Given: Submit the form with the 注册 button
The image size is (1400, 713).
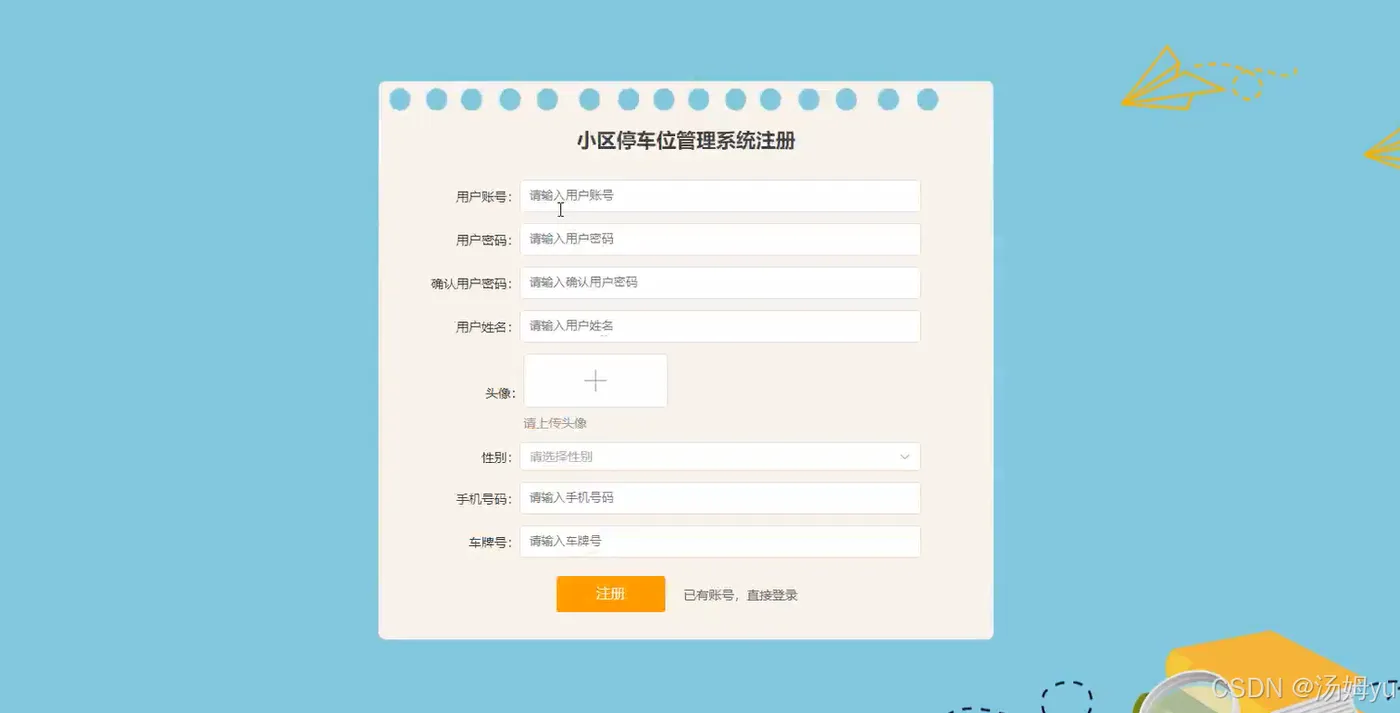Looking at the screenshot, I should pyautogui.click(x=611, y=594).
